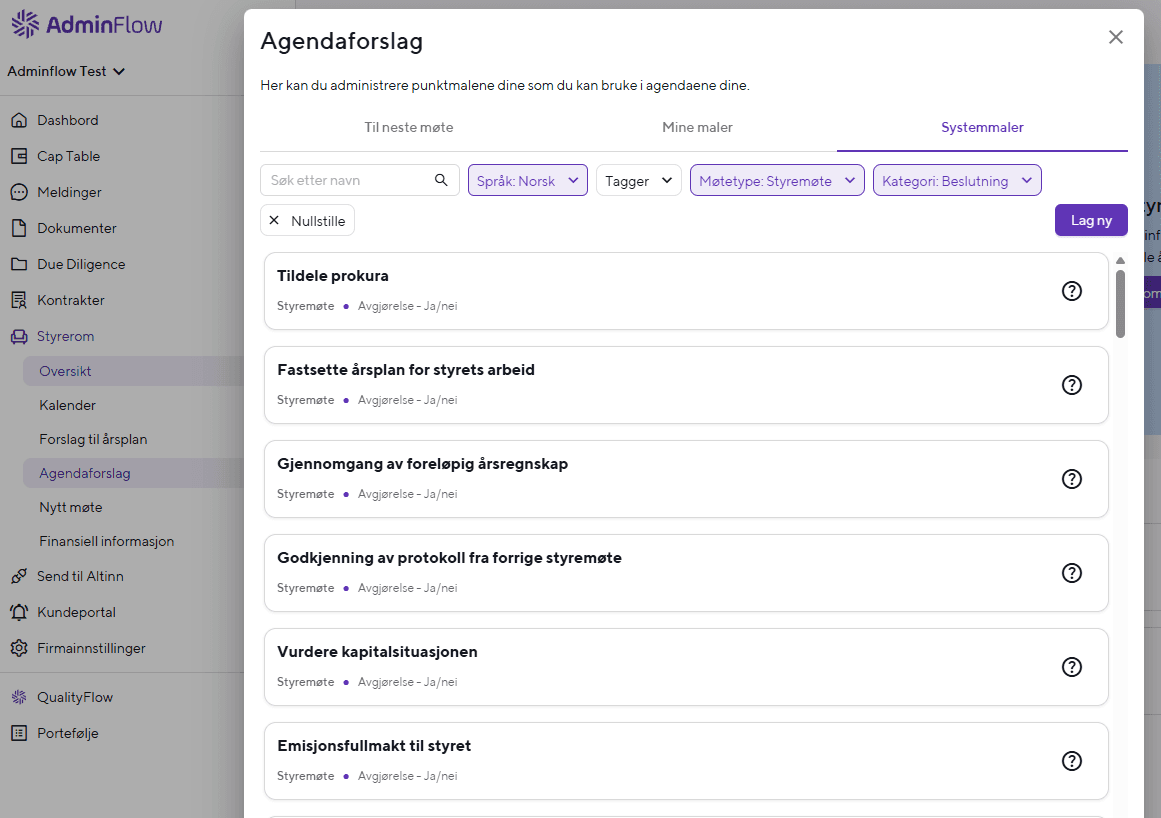Viewport: 1161px width, 818px height.
Task: Click the search magnifier in the name field
Action: (441, 180)
